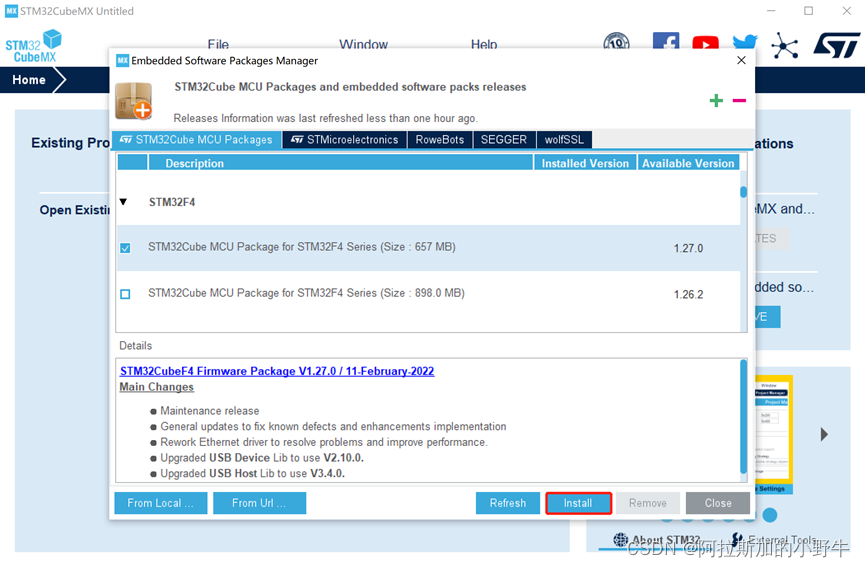Click the Available Version column header
This screenshot has width=865, height=567.
click(688, 163)
